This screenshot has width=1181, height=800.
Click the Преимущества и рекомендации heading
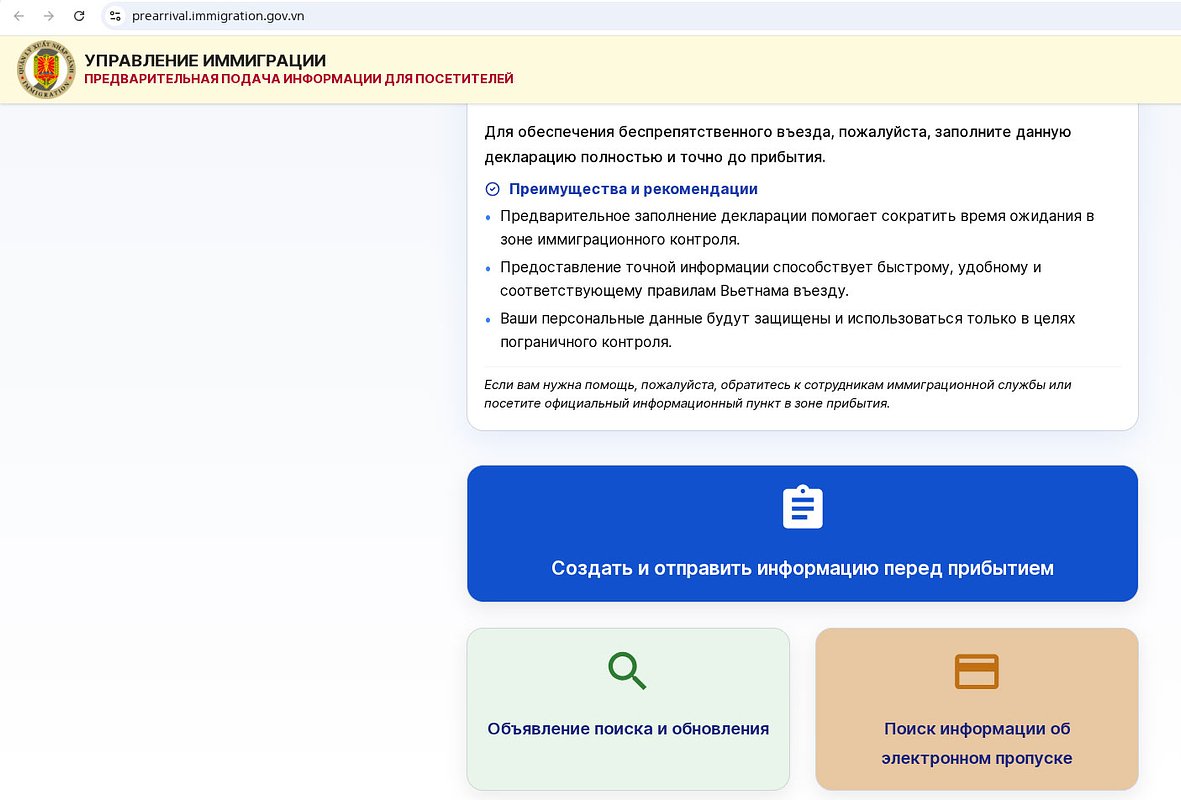point(633,189)
